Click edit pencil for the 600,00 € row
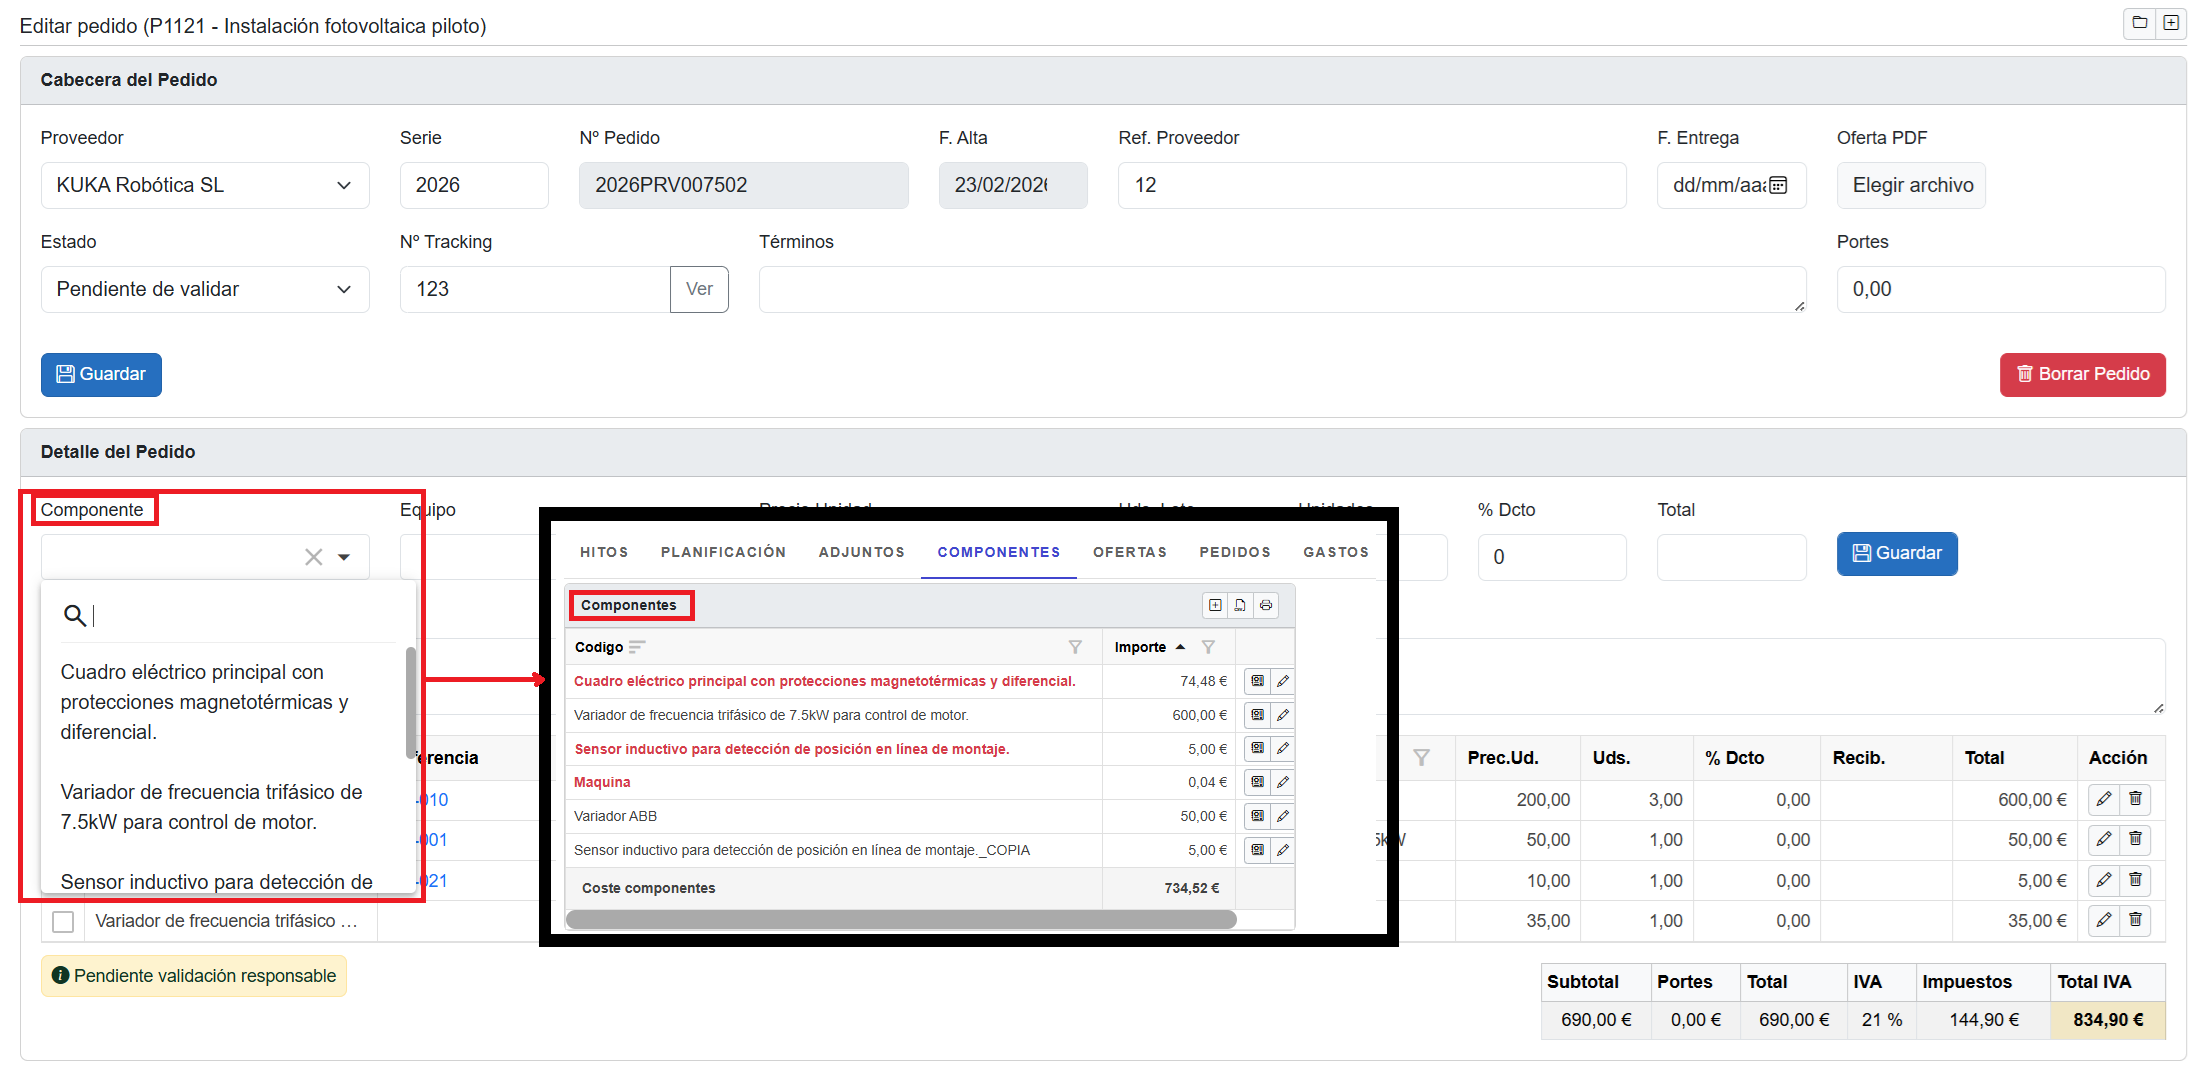 coord(2103,799)
